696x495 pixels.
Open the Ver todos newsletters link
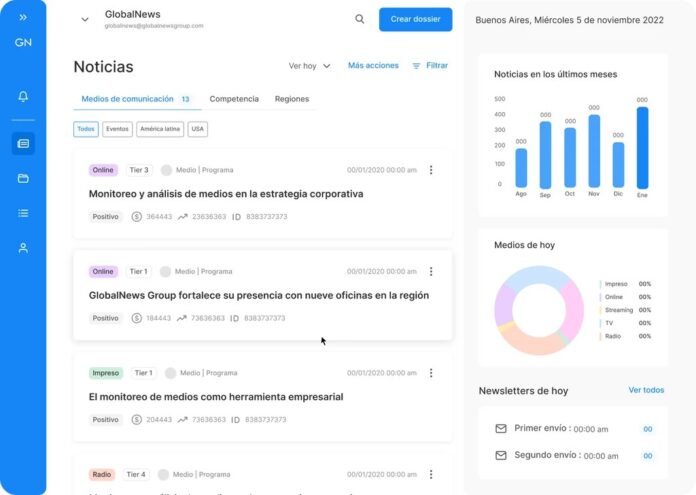click(646, 390)
